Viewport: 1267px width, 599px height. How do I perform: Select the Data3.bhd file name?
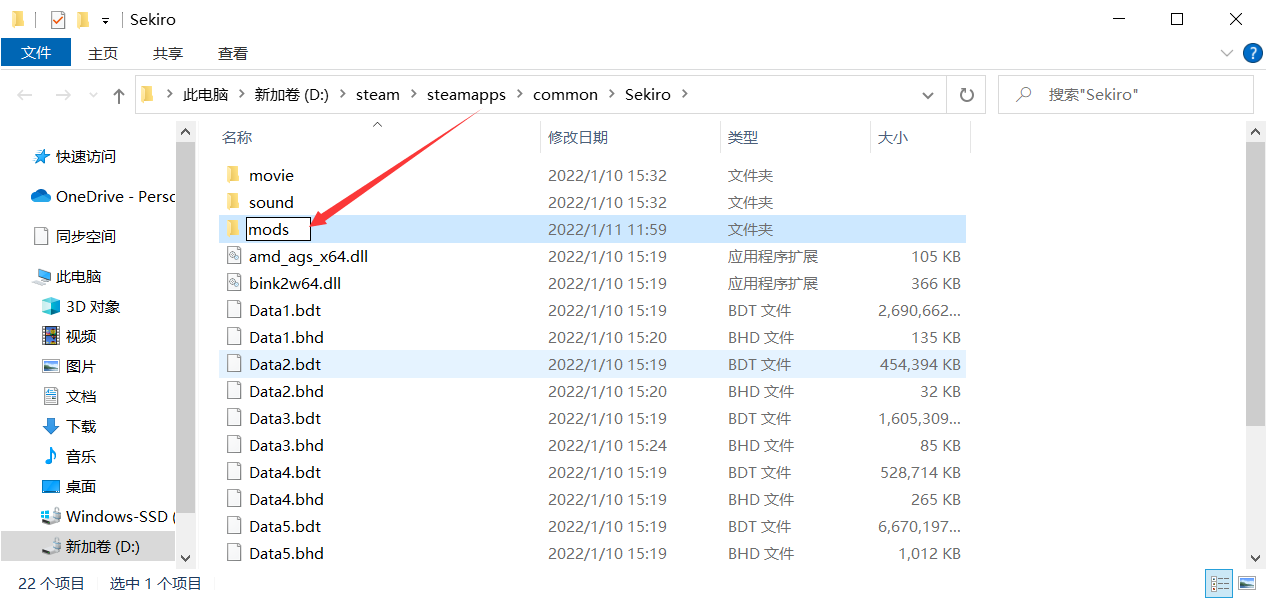(286, 445)
